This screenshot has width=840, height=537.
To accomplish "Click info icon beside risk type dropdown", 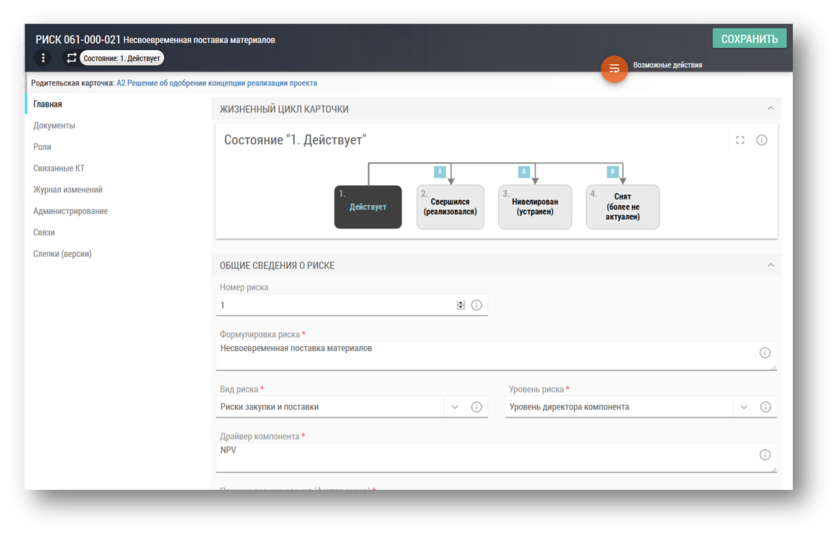I will (x=476, y=407).
